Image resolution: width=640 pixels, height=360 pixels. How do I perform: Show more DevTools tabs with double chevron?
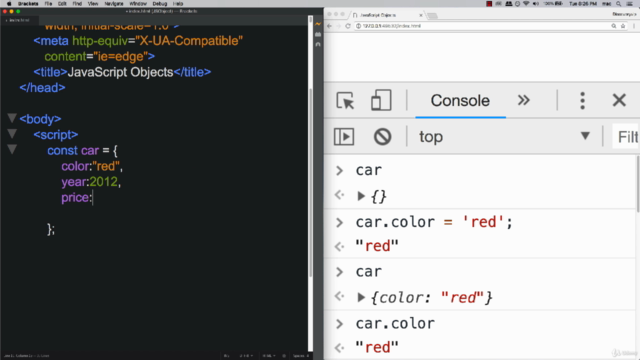tap(524, 100)
